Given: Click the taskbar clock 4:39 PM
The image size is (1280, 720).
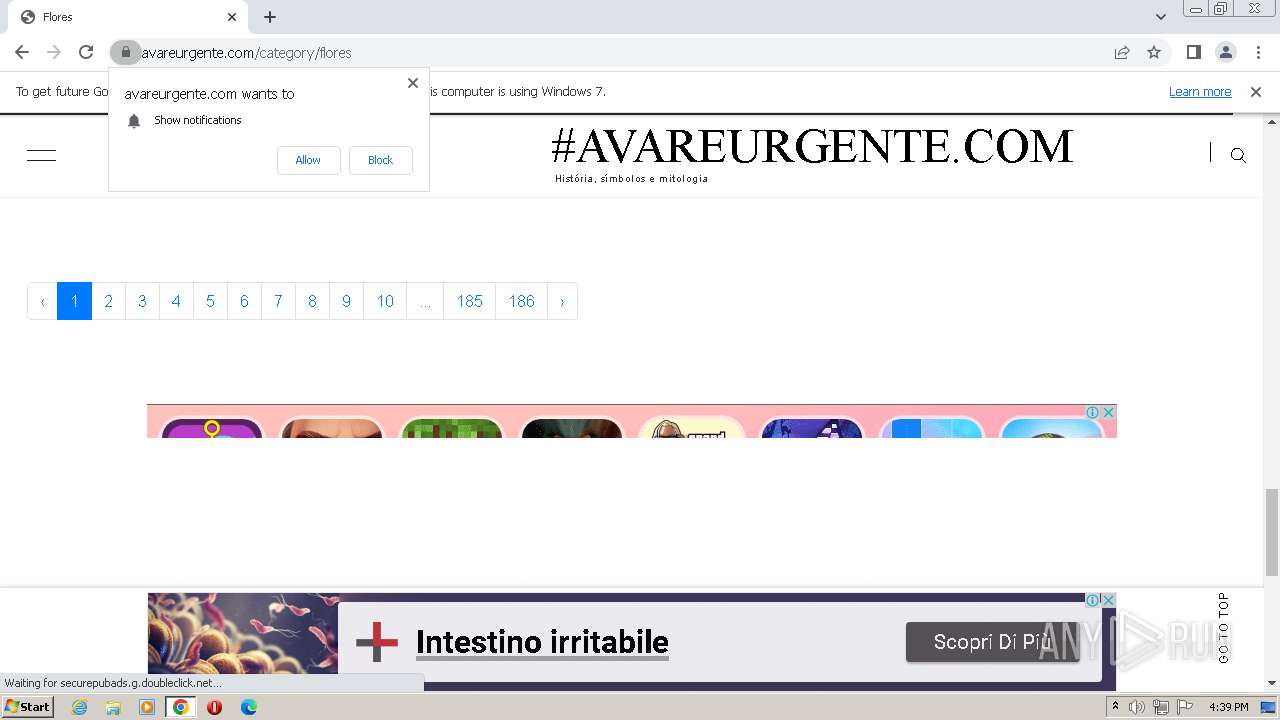Looking at the screenshot, I should [1229, 707].
